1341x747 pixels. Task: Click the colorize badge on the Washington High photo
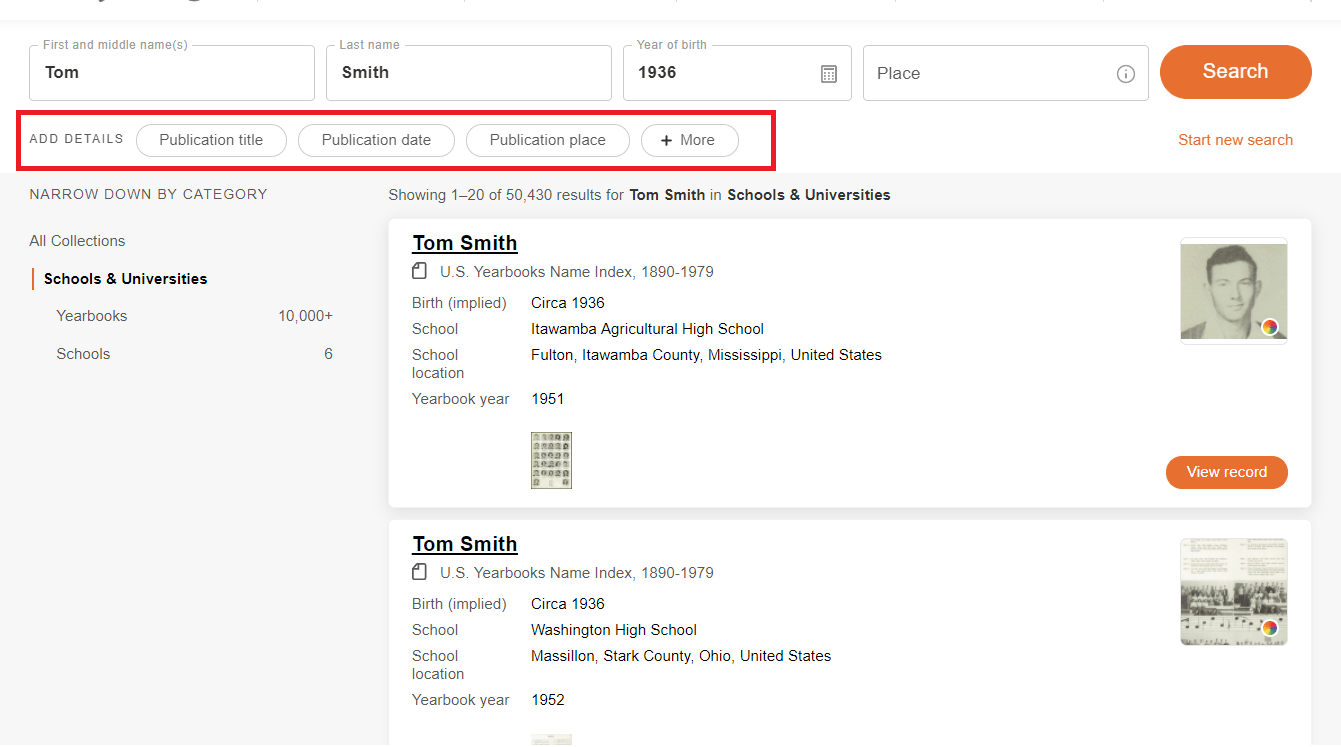(1269, 628)
